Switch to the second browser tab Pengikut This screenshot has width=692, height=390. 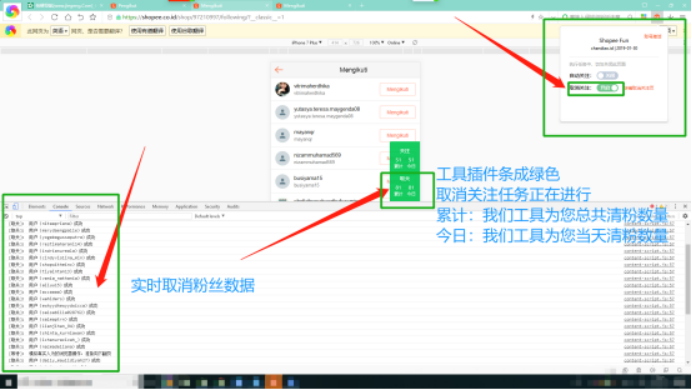click(x=148, y=6)
